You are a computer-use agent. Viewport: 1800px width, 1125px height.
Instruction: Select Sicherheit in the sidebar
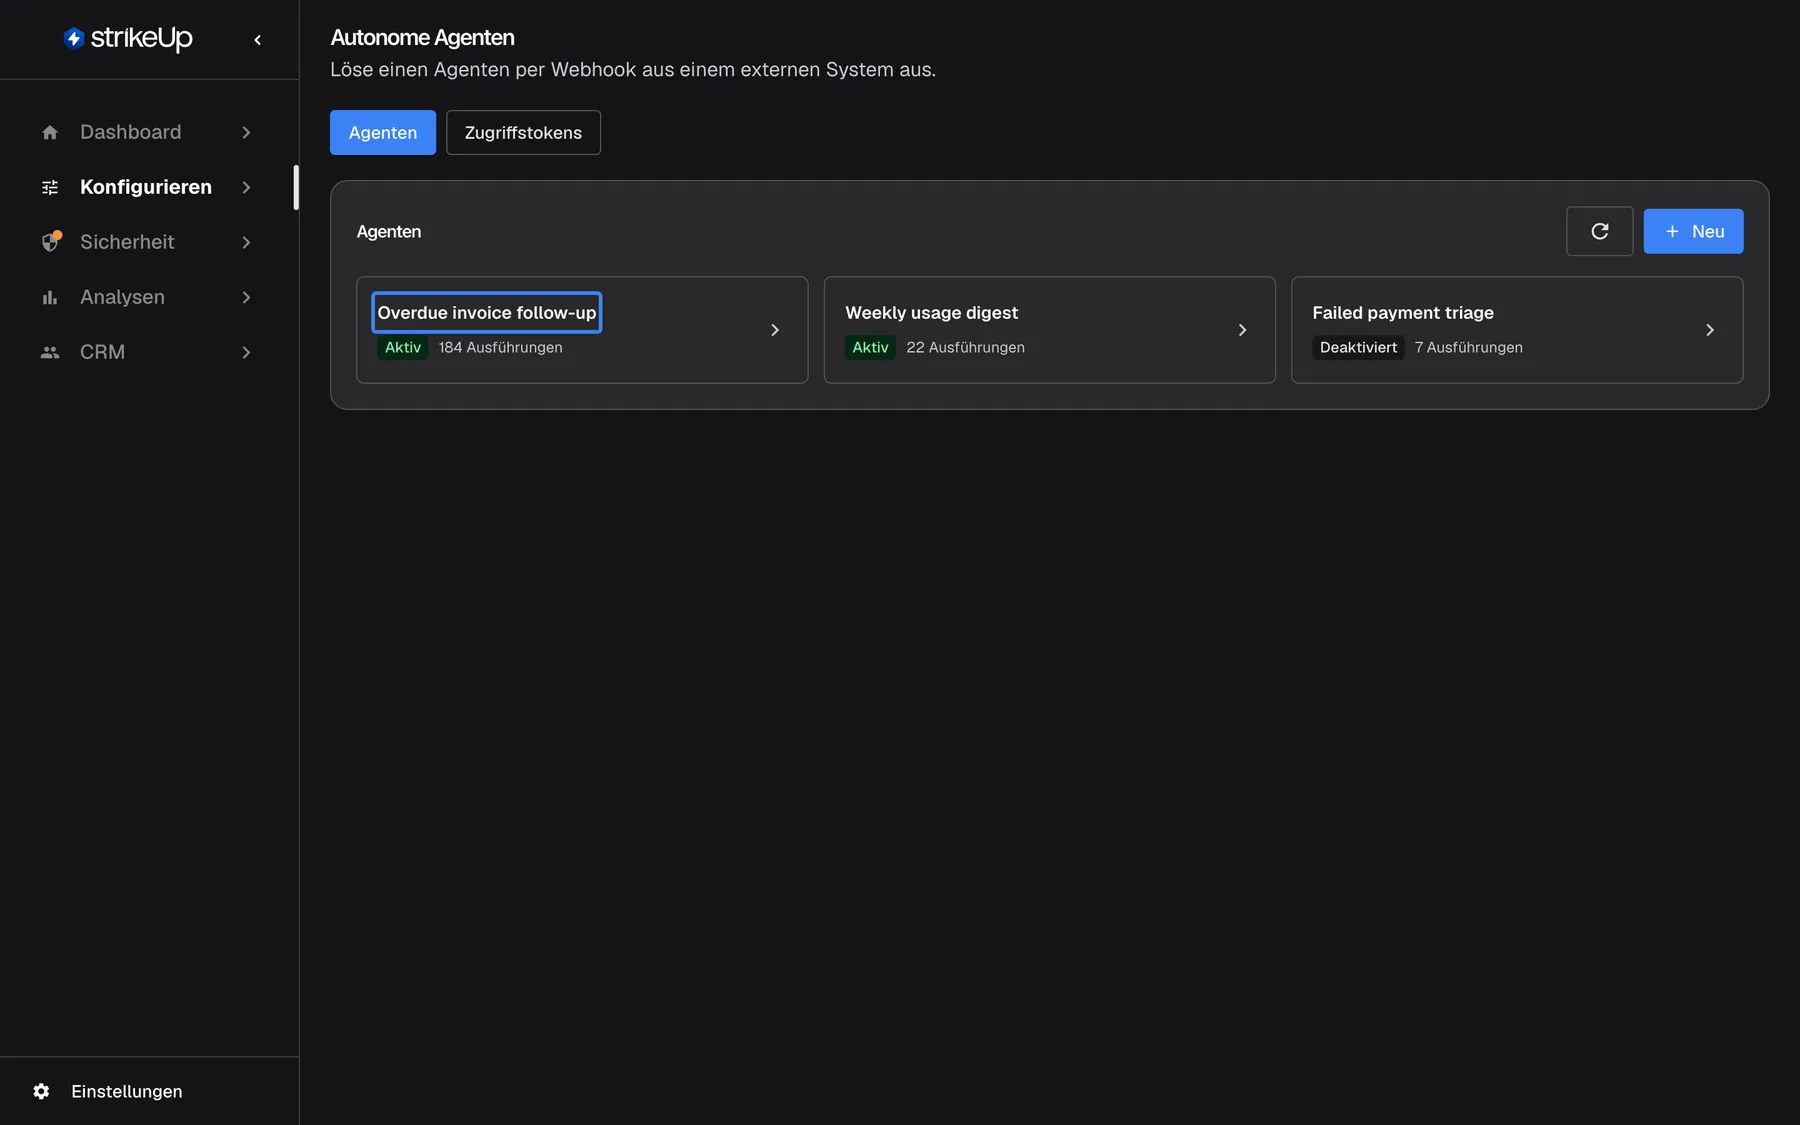(147, 242)
